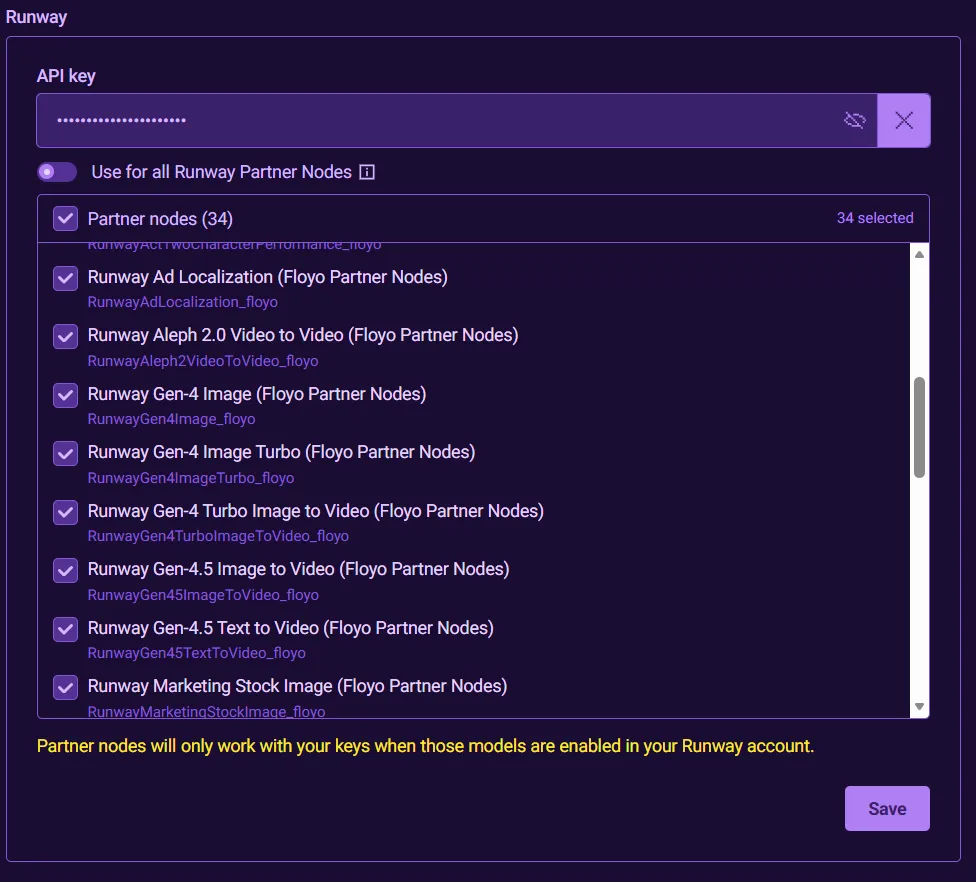This screenshot has height=882, width=976.
Task: Uncheck the Runway Gen-4 Image (Floyo Partner Nodes) checkbox
Action: 65,395
